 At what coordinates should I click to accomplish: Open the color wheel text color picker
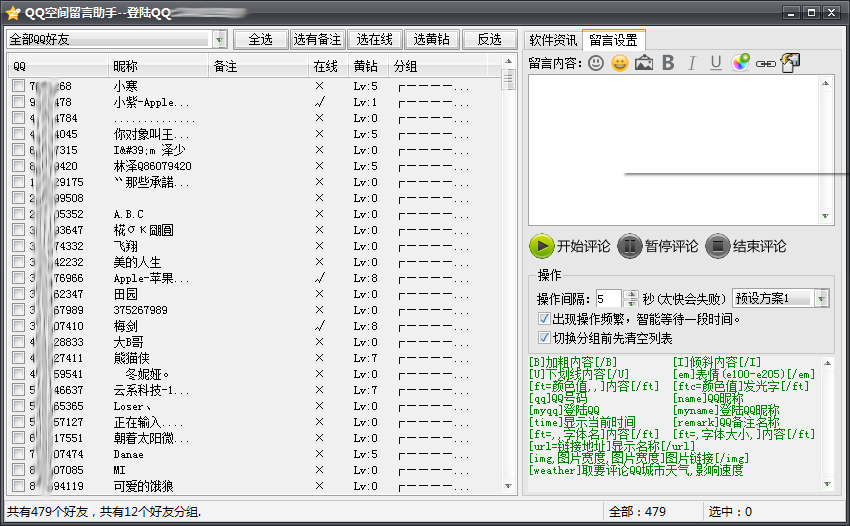[740, 63]
